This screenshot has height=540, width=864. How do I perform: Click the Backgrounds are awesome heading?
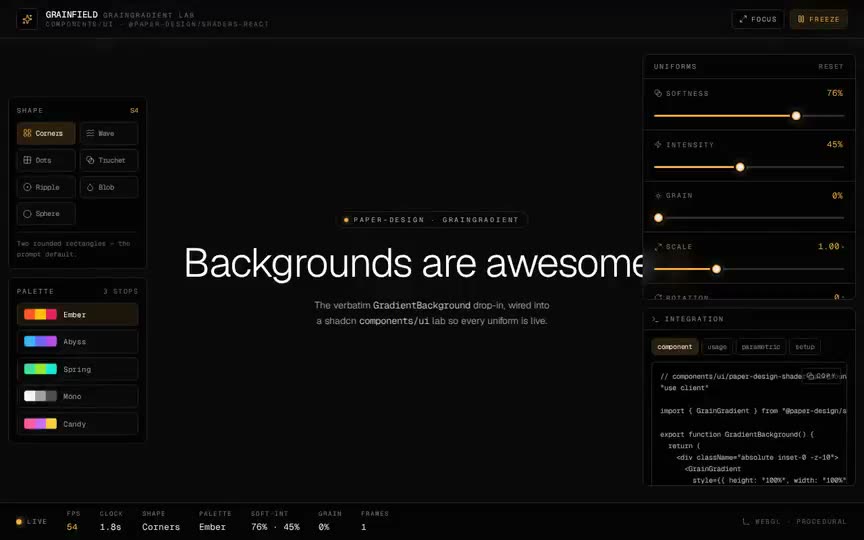pyautogui.click(x=413, y=263)
